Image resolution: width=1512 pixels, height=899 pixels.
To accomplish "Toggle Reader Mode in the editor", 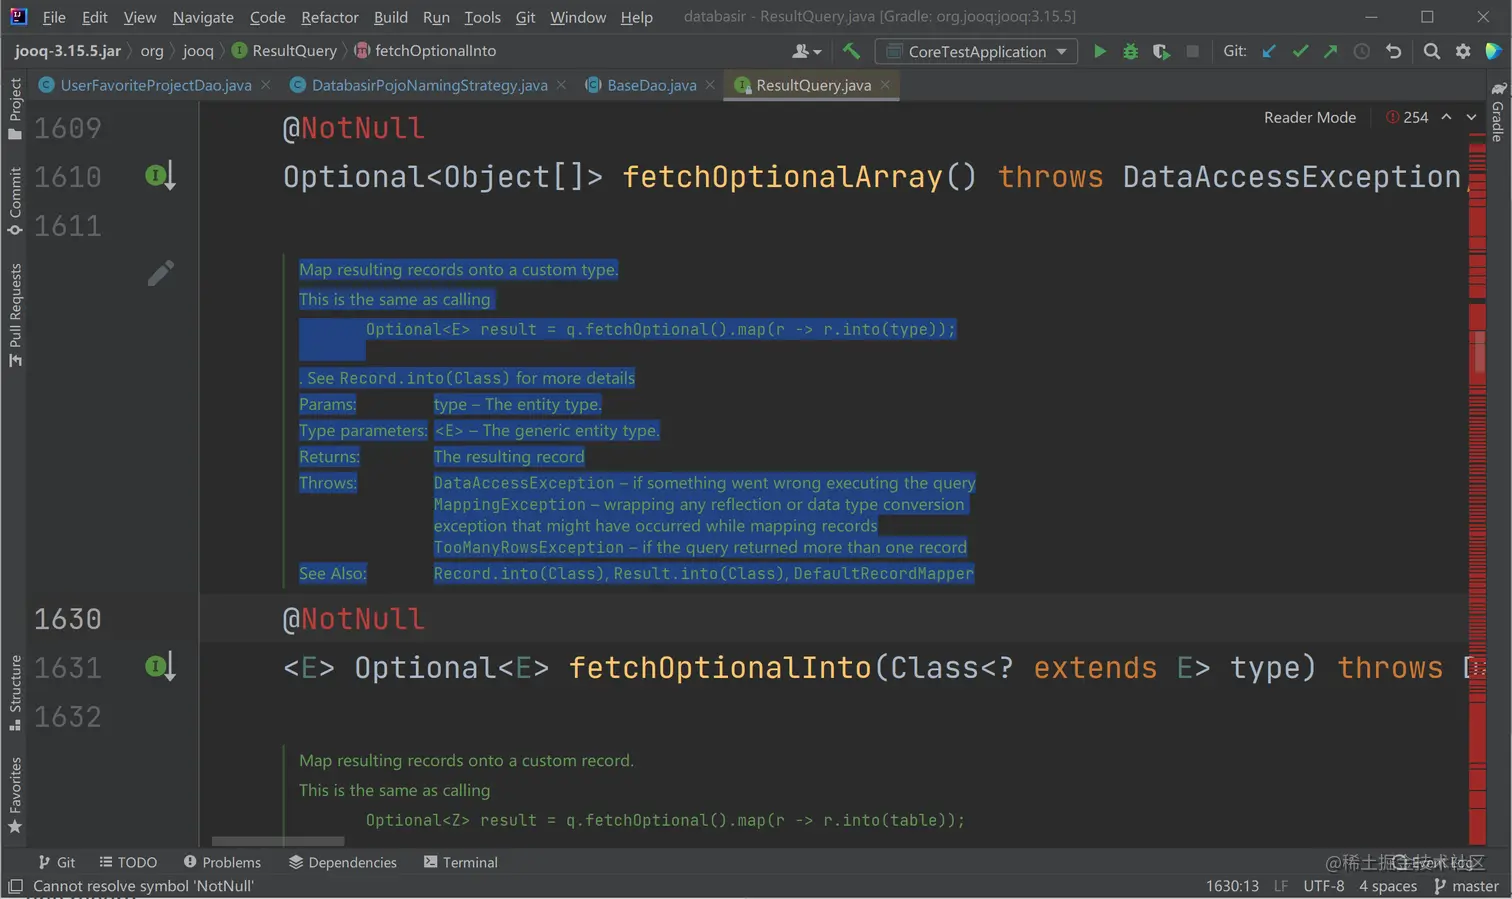I will 1309,117.
